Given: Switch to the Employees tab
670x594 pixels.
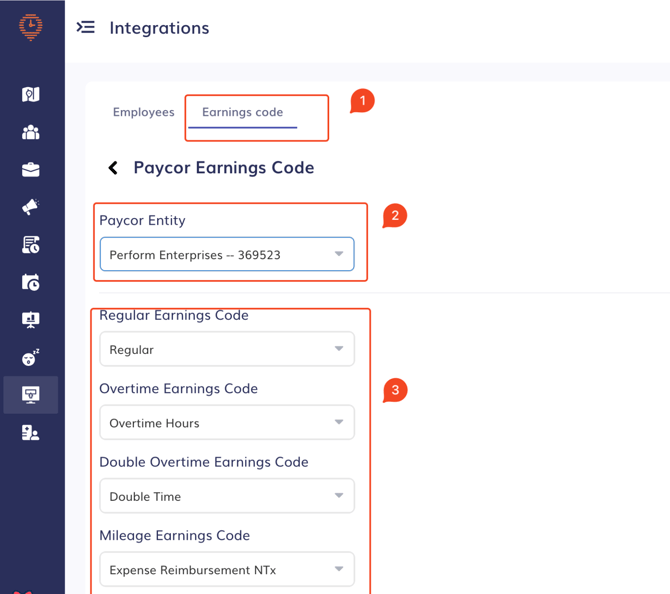Looking at the screenshot, I should [x=144, y=112].
